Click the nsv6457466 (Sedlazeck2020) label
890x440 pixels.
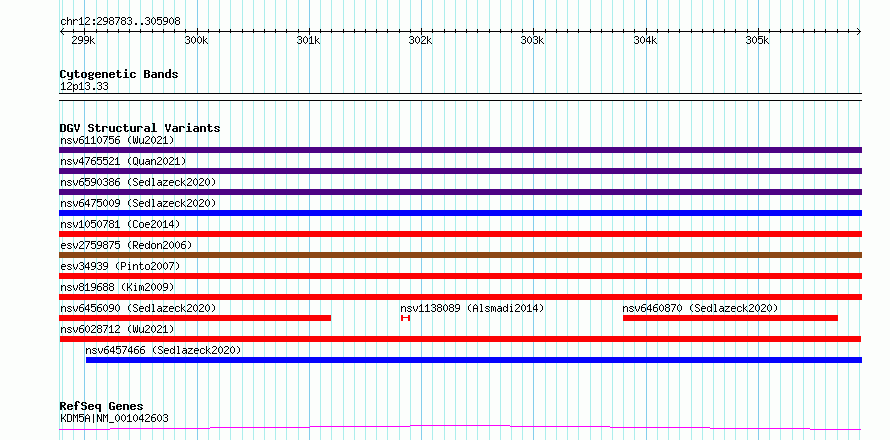click(x=163, y=350)
